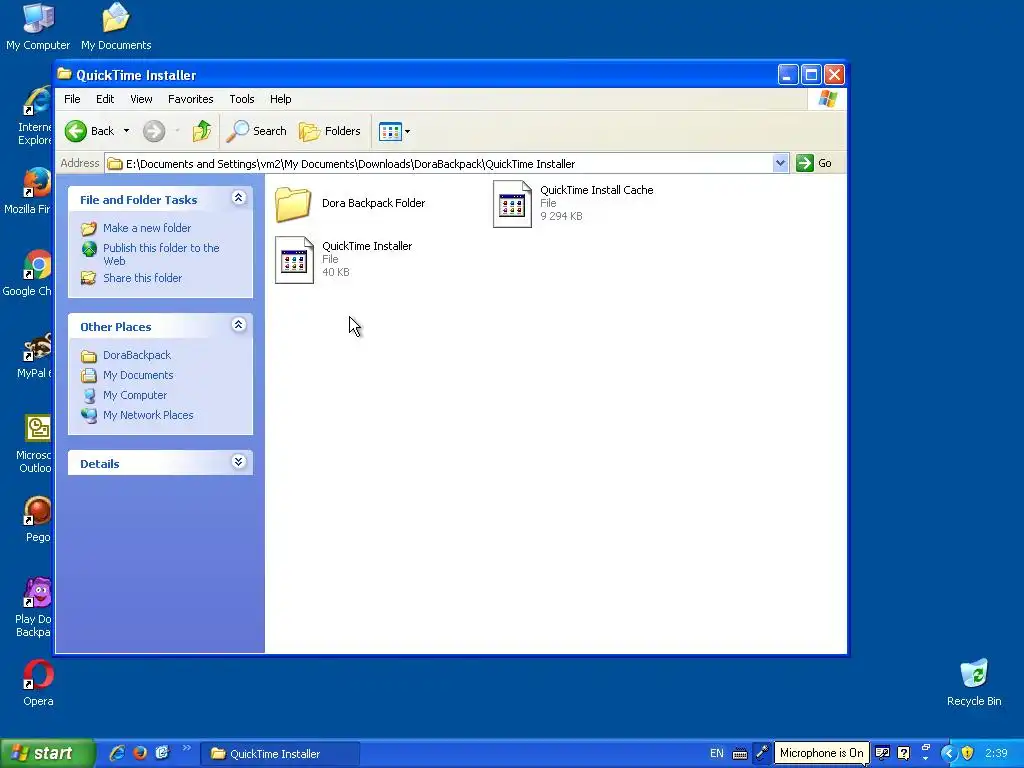Click the QuickTime Installer window folder icon
Screen dimensions: 1024x768
pyautogui.click(x=64, y=74)
